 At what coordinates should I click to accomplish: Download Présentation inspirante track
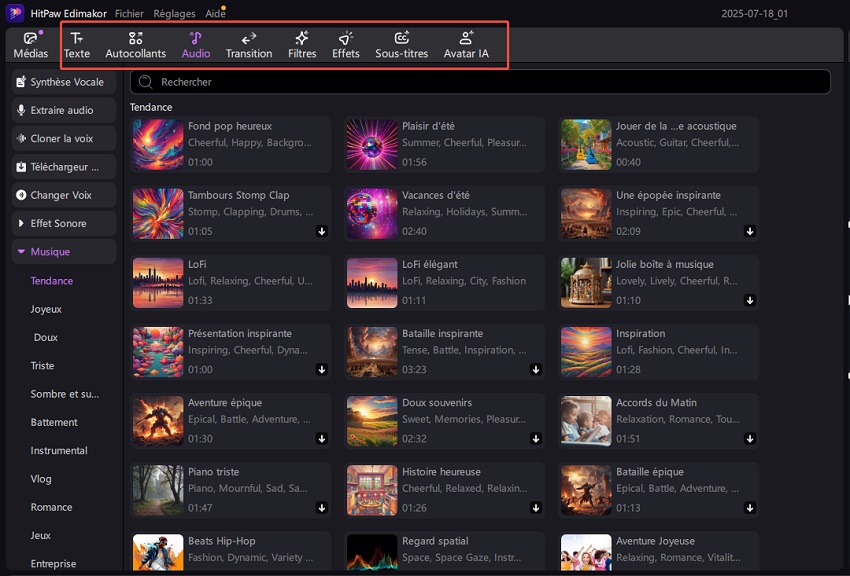322,370
